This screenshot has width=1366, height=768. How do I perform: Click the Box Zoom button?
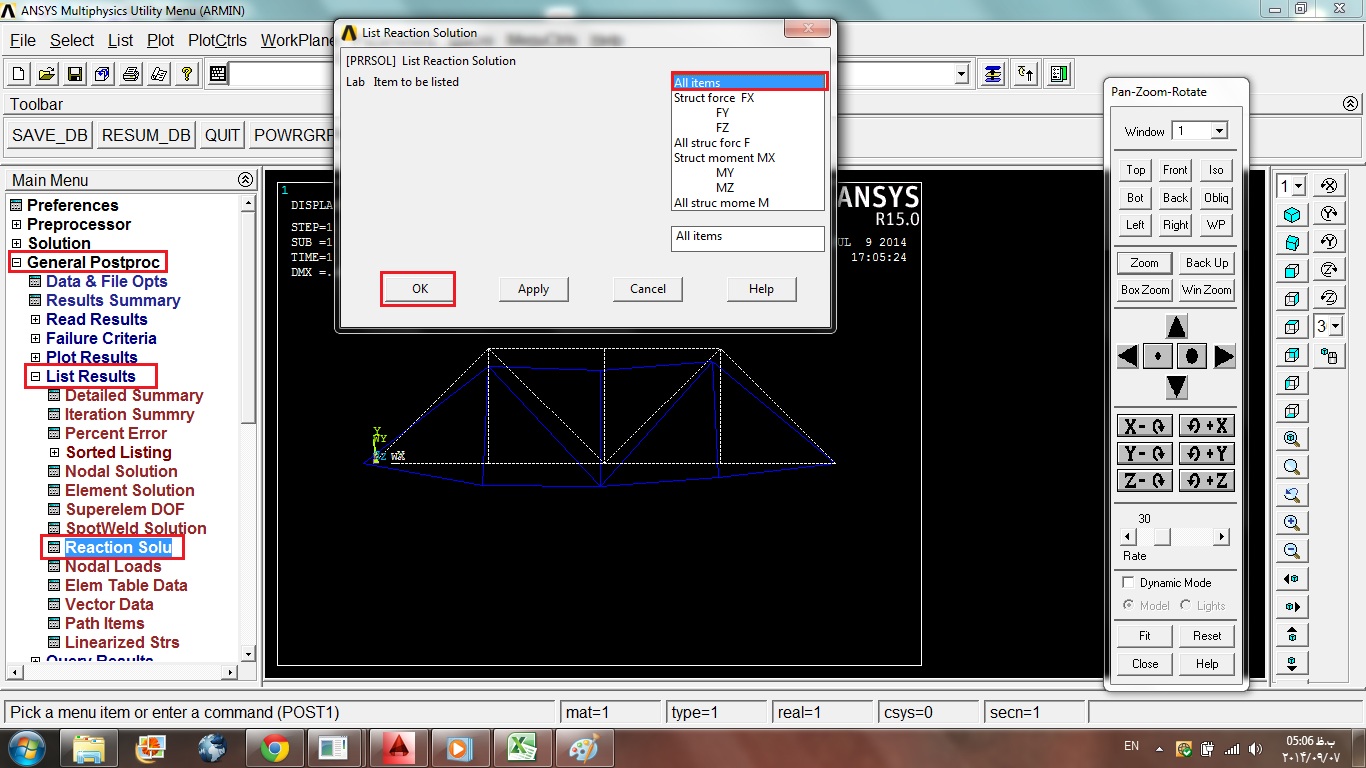pos(1145,290)
